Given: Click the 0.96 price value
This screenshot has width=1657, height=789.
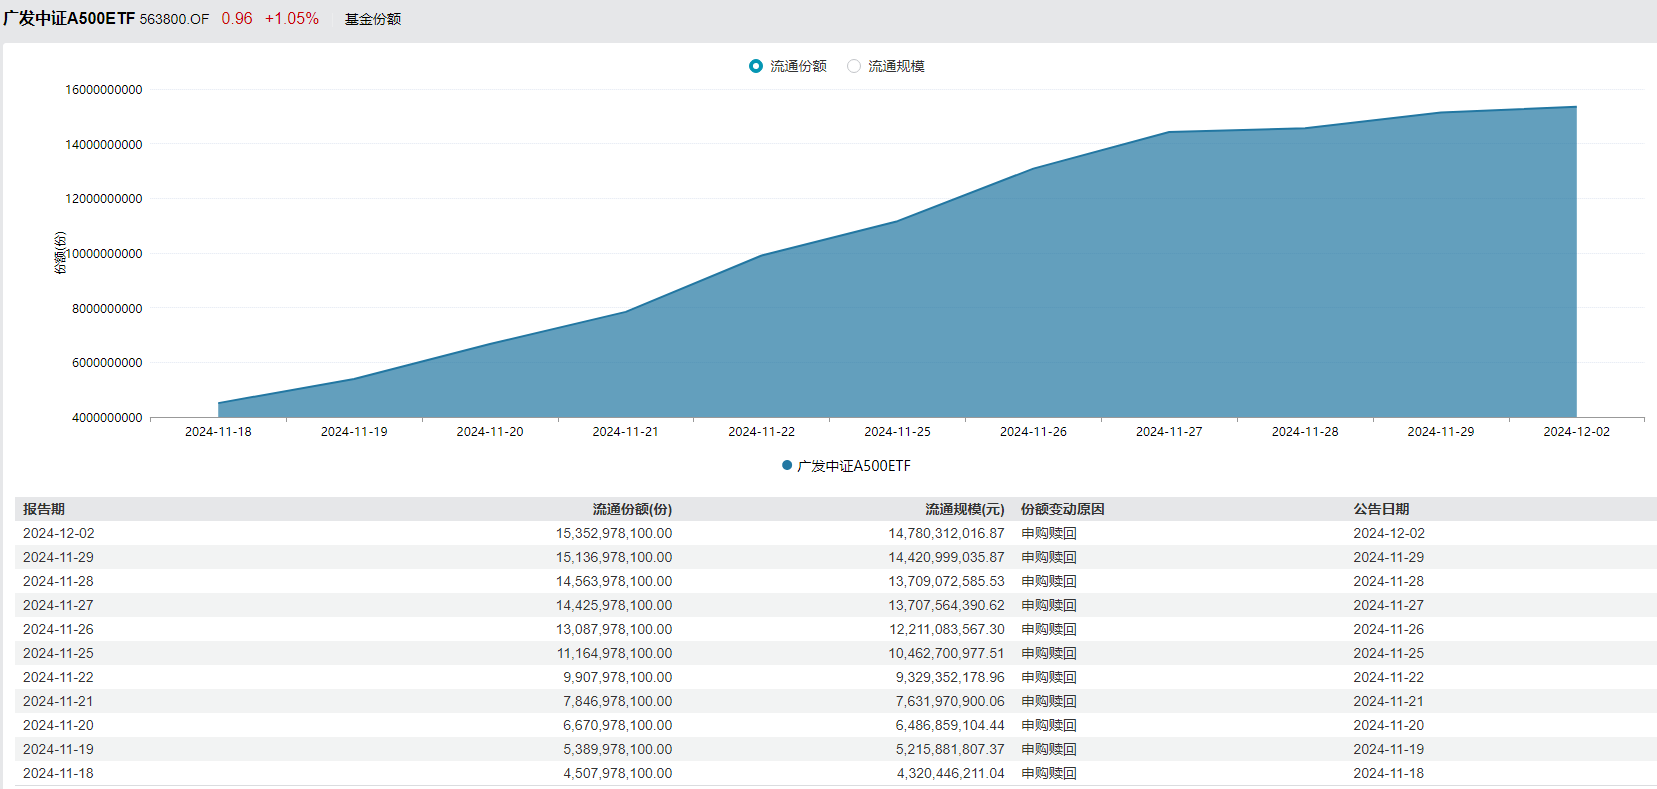Looking at the screenshot, I should tap(237, 19).
